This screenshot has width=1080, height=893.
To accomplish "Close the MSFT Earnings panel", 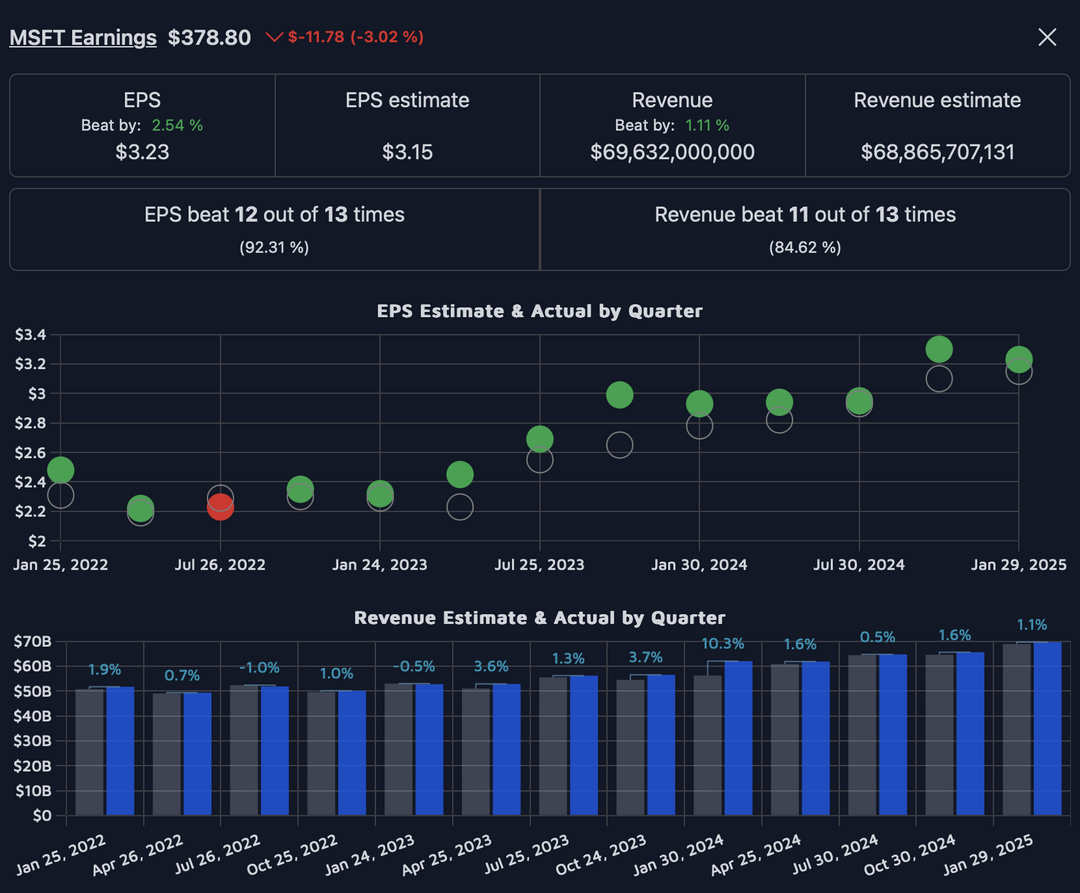I will tap(1047, 38).
